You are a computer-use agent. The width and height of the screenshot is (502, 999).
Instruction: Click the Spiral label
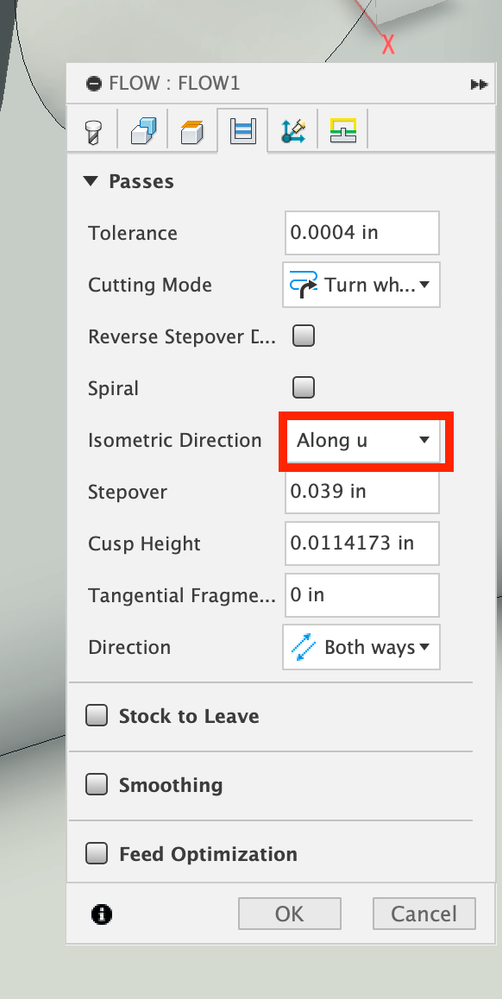click(113, 389)
